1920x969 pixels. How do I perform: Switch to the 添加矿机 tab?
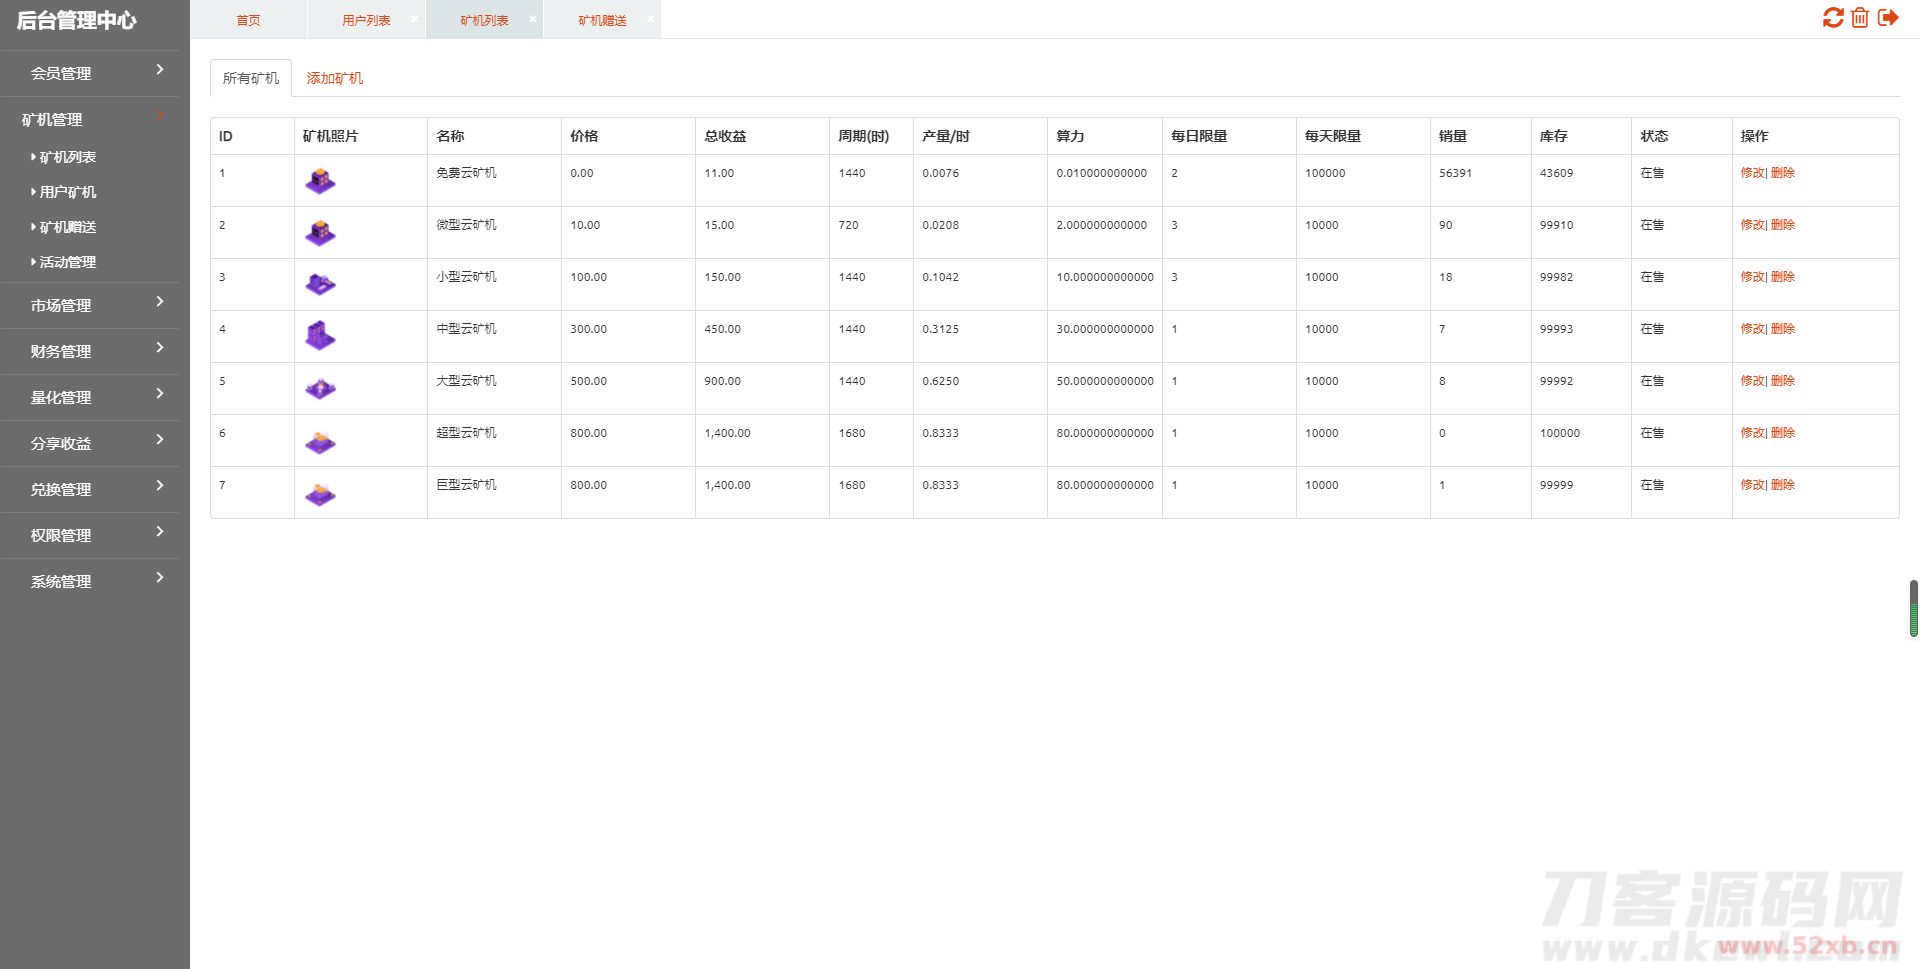pyautogui.click(x=334, y=78)
